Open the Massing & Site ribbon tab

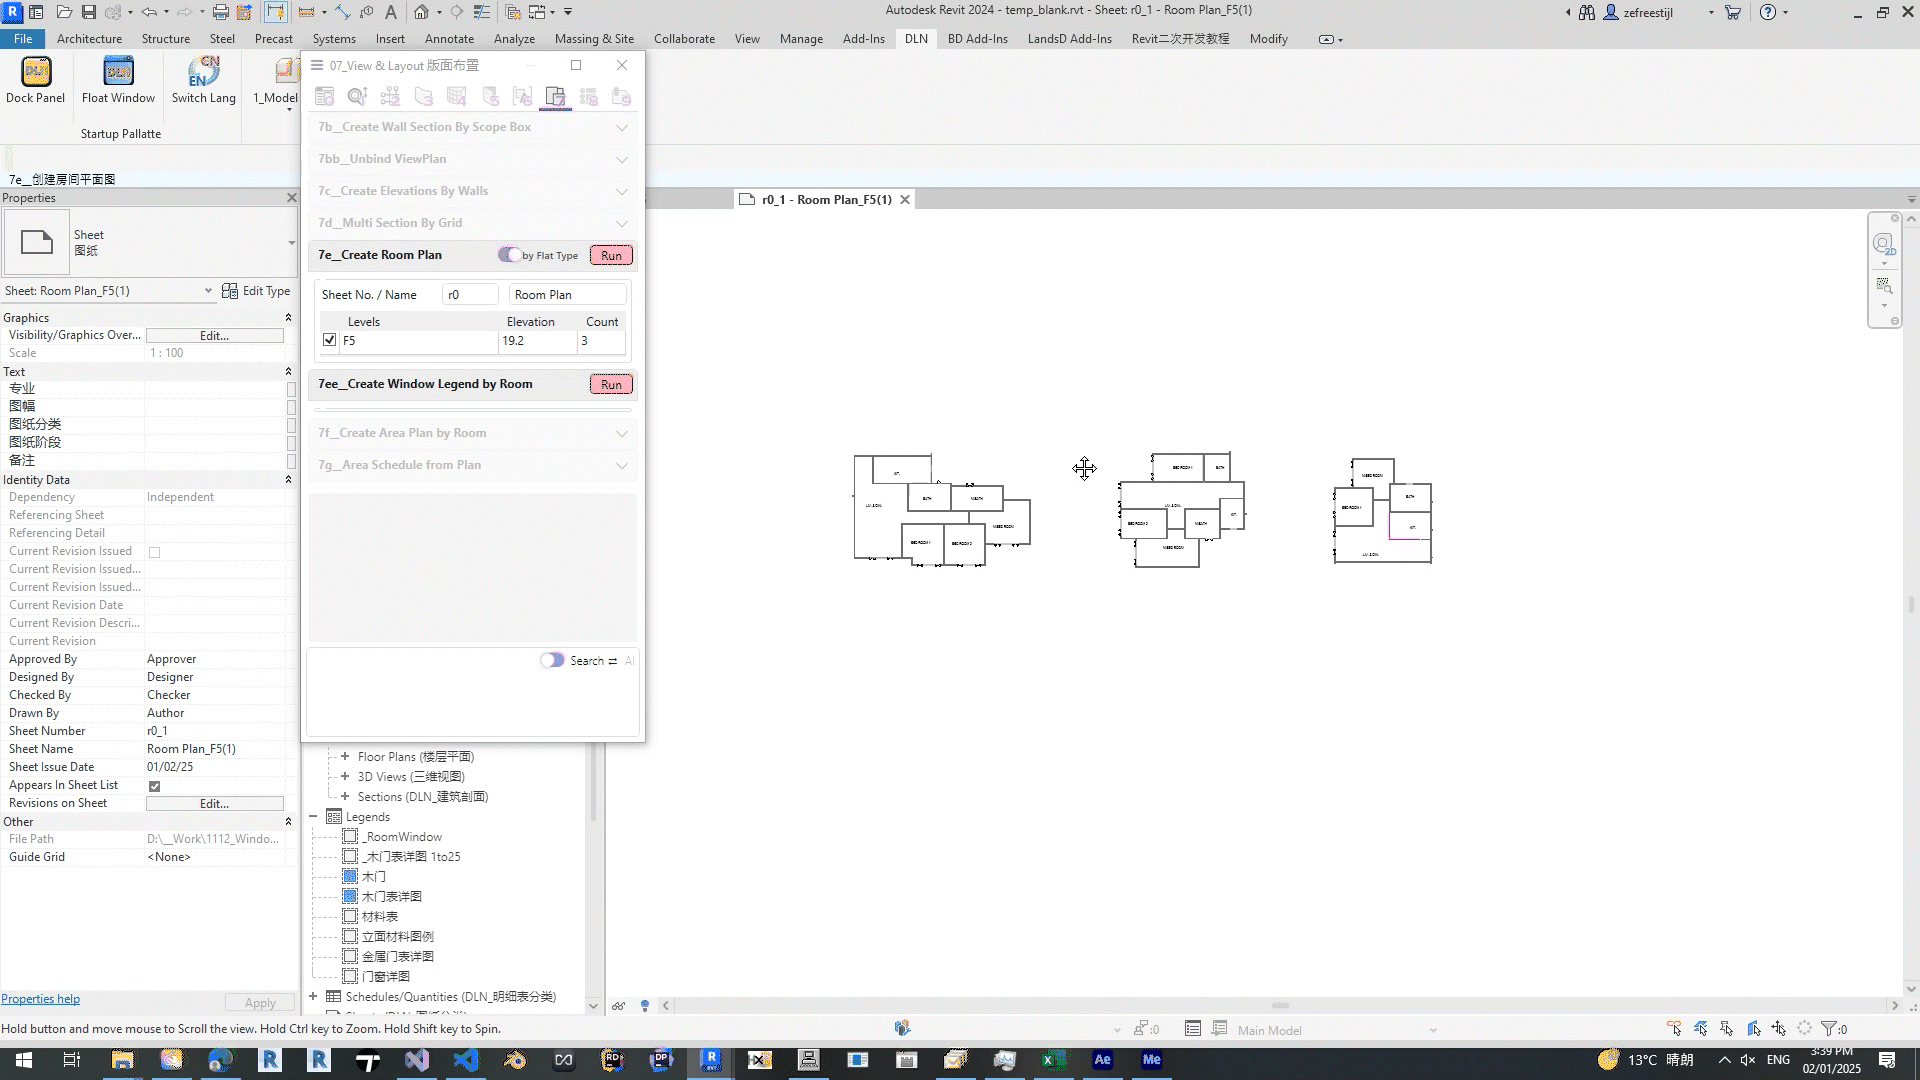pyautogui.click(x=594, y=39)
